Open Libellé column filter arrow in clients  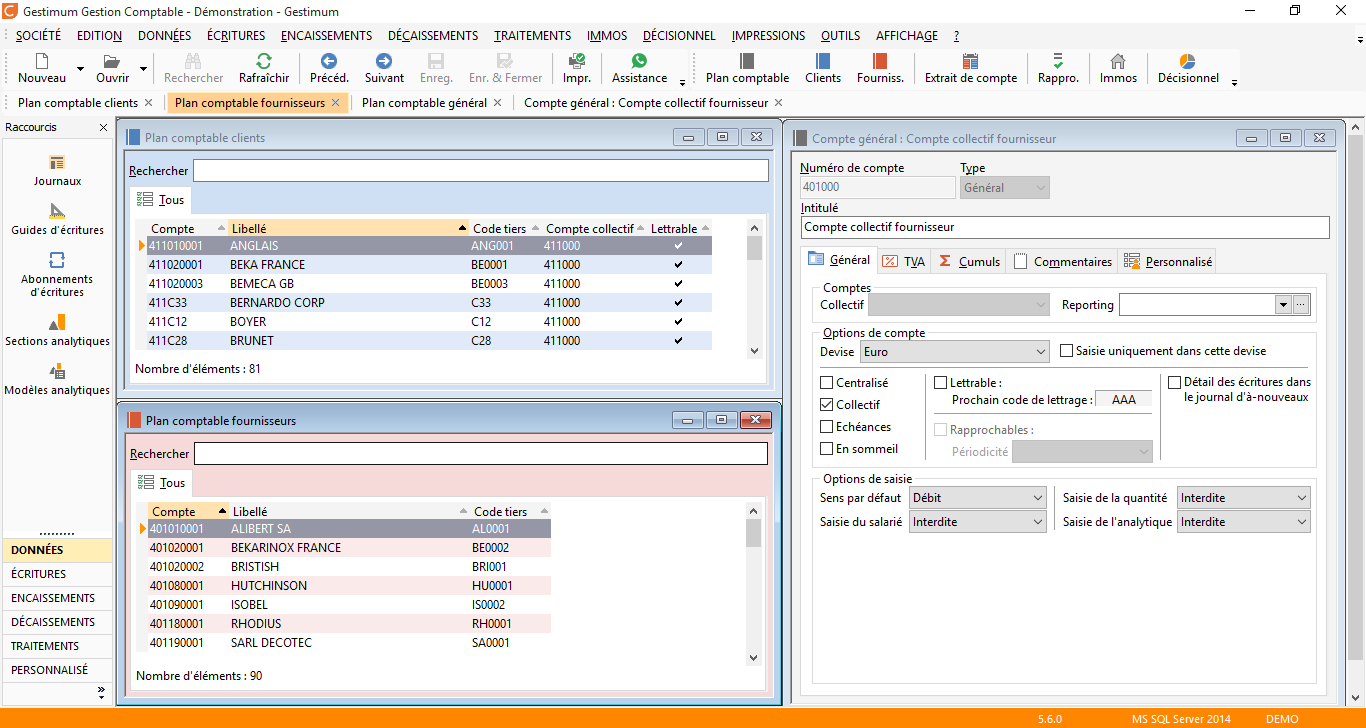[462, 229]
